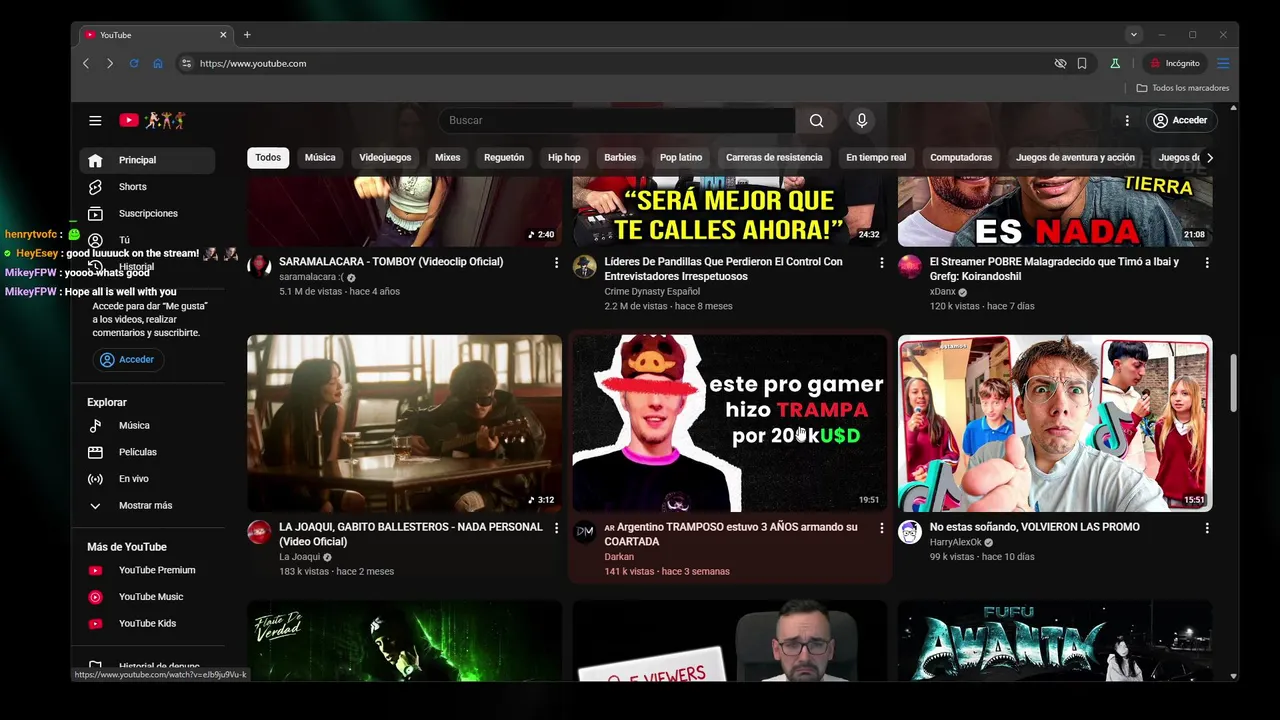Select the En tiempo real chip
The image size is (1280, 720).
pyautogui.click(x=876, y=157)
